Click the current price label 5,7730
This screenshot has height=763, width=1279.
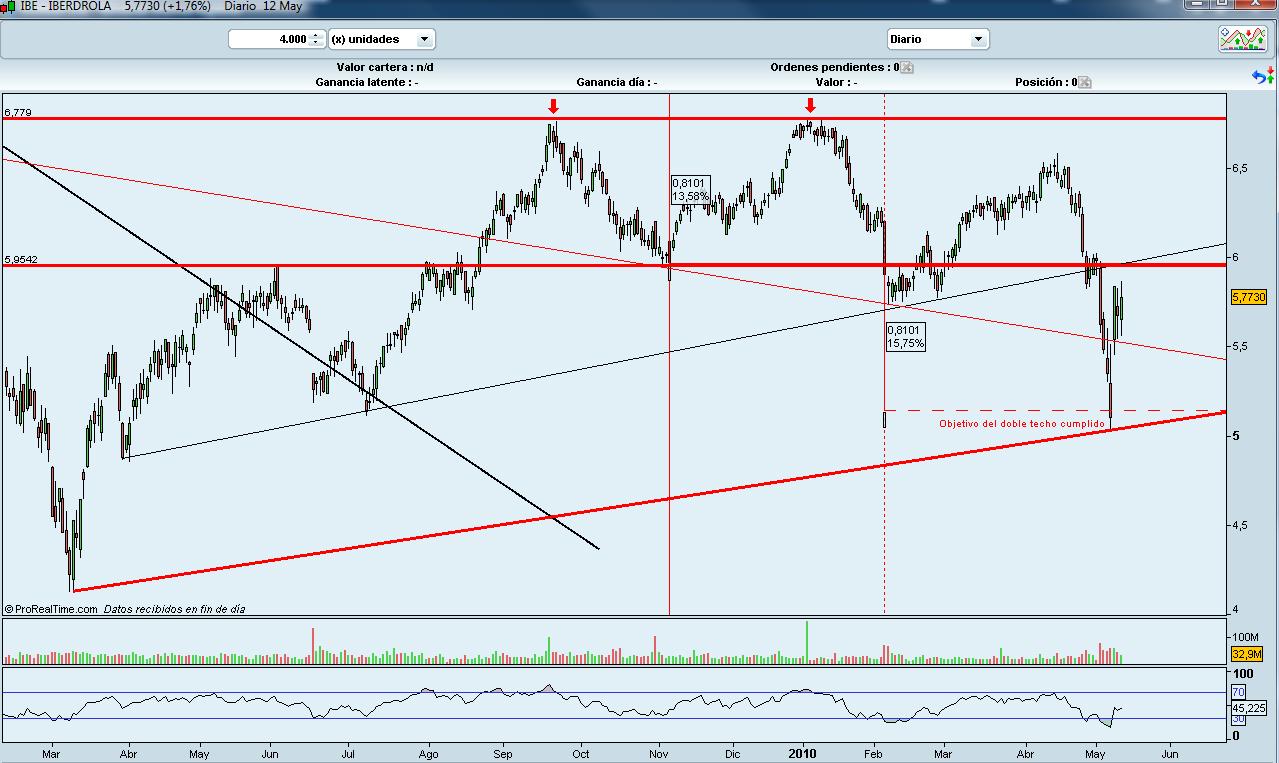click(x=1248, y=297)
